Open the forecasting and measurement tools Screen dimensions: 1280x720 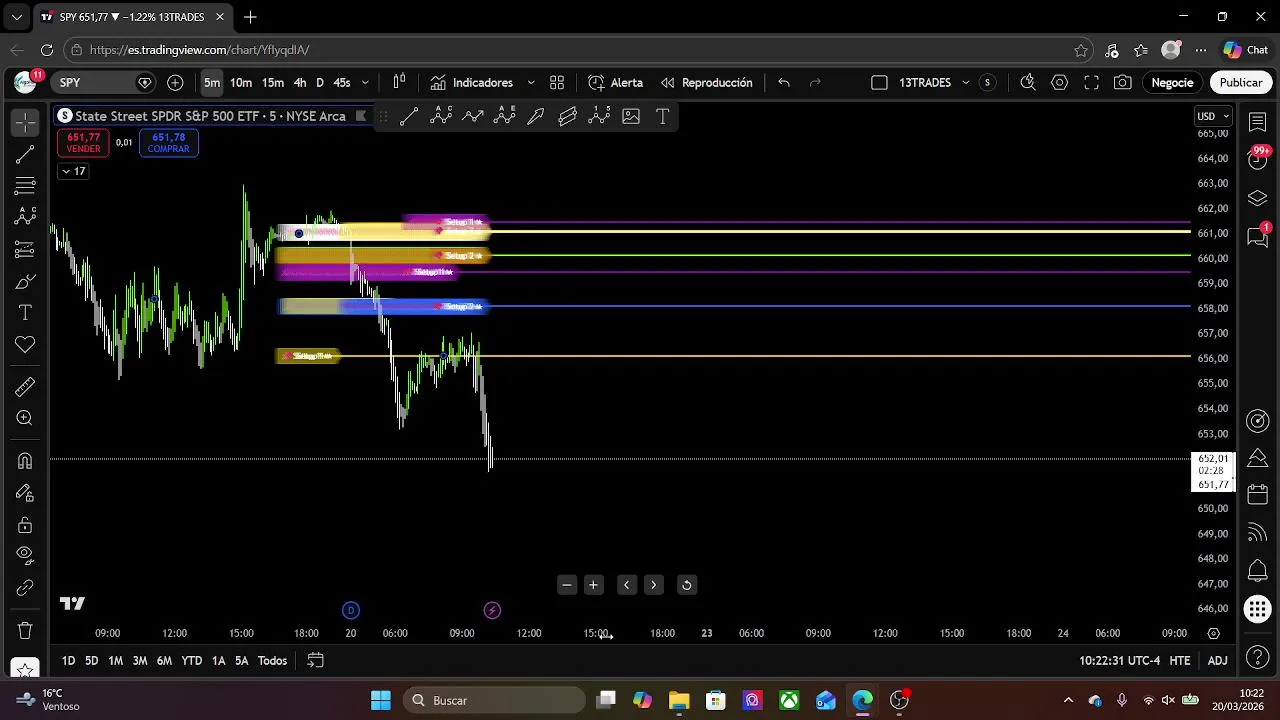25,249
